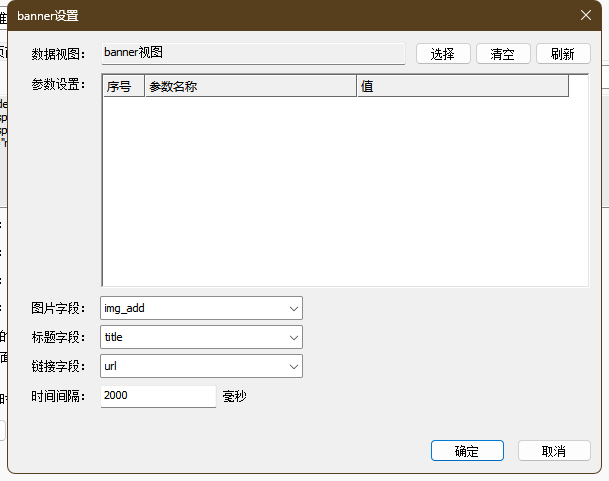The image size is (609, 481).
Task: Click the 数据视图 field showing banner视图
Action: [x=252, y=53]
